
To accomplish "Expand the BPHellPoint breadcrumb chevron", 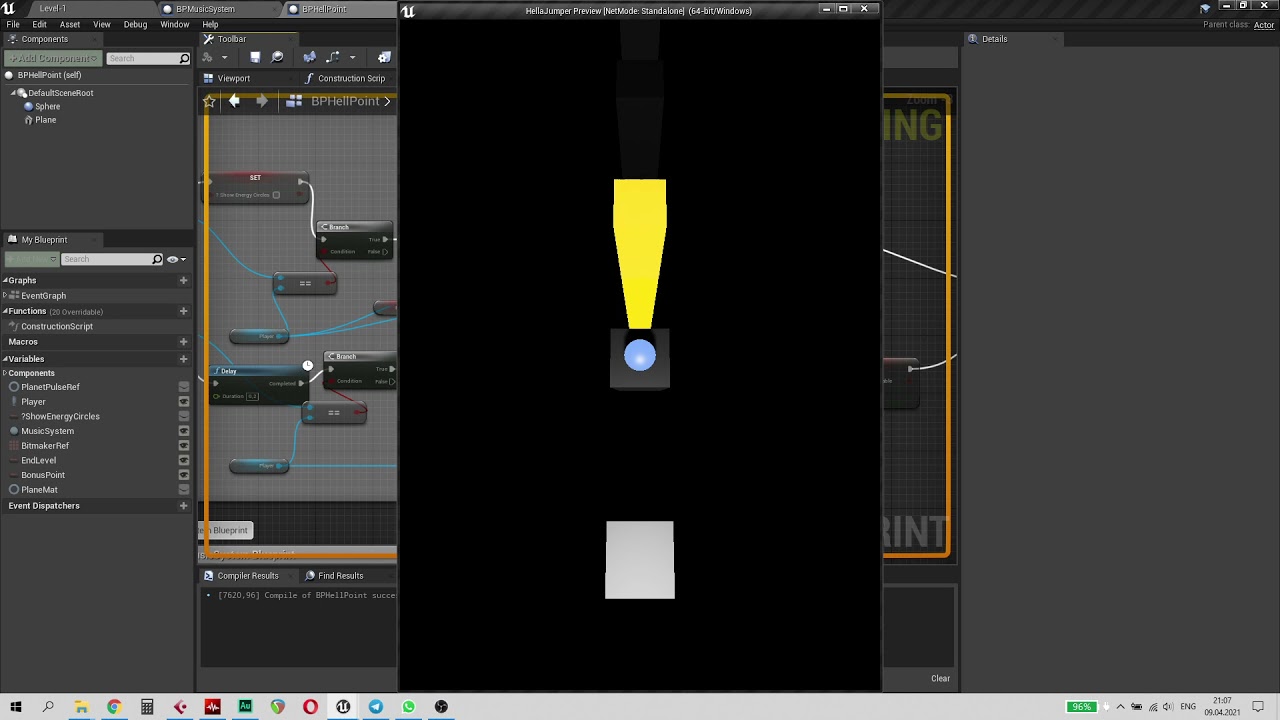I will [387, 101].
